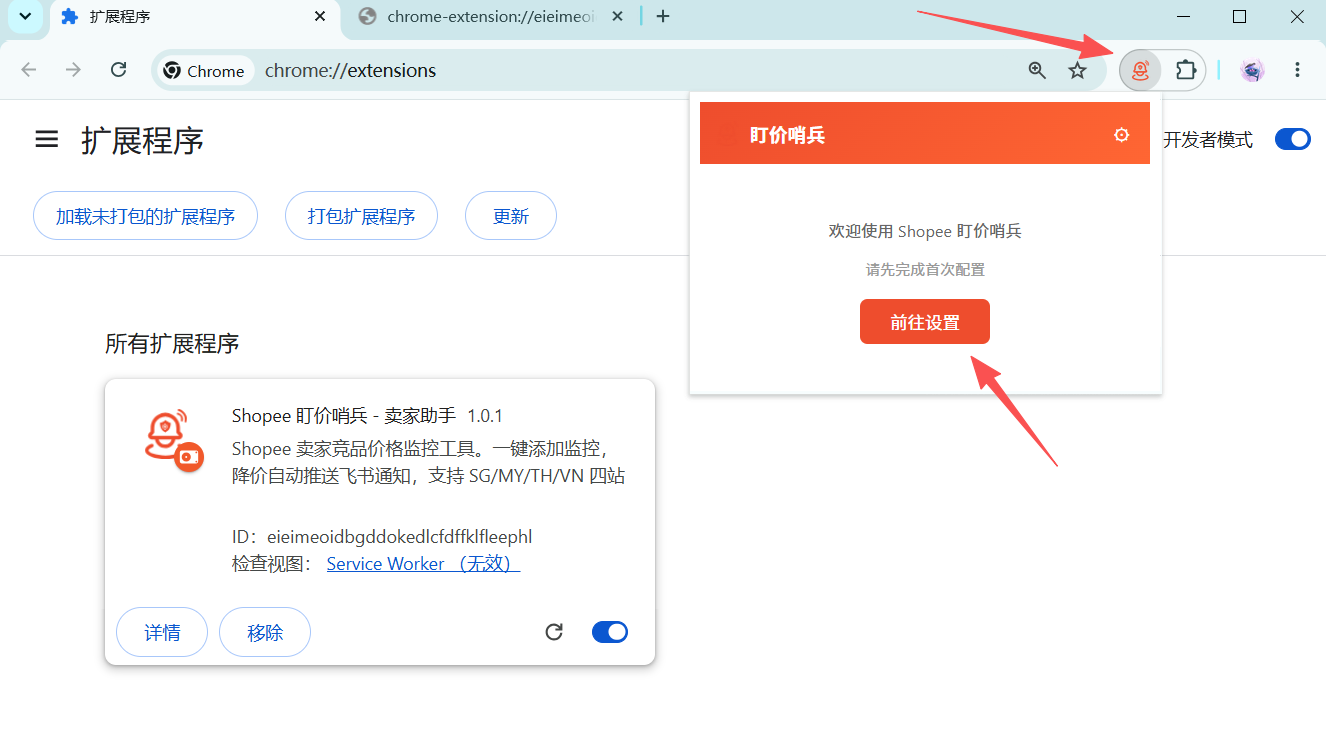Go back to previous page
1326x751 pixels.
[x=29, y=70]
